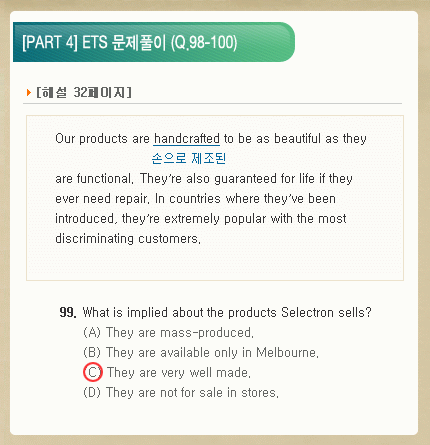The height and width of the screenshot is (445, 430).
Task: Choose option (A) They are mass-produced
Action: (168, 332)
